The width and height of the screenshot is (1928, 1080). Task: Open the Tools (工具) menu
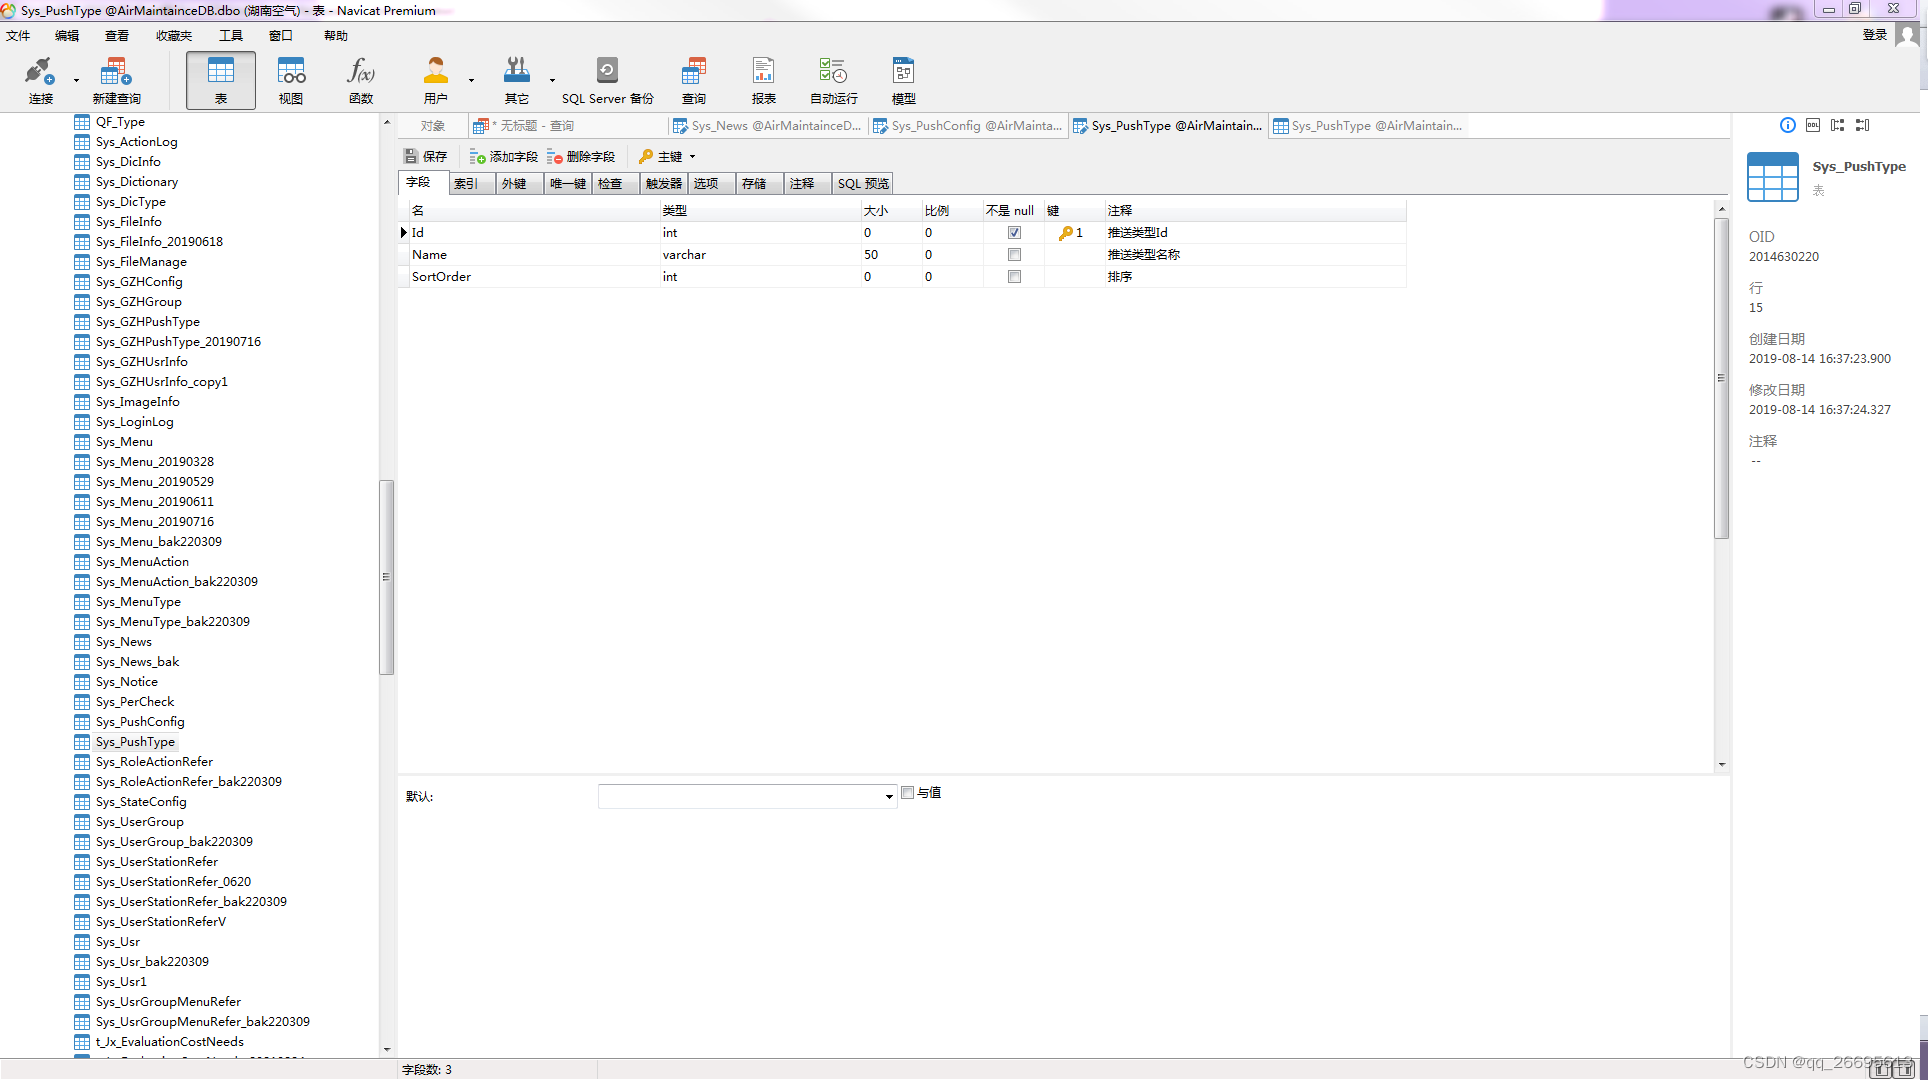point(231,36)
